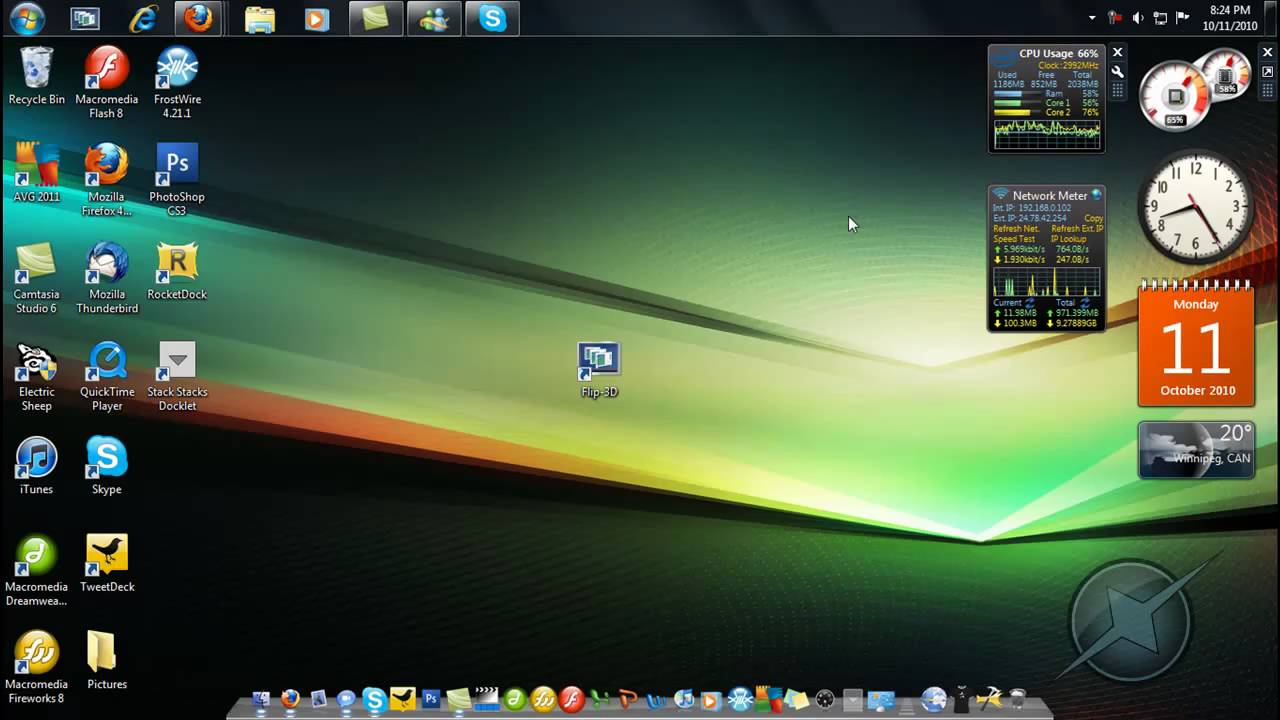The height and width of the screenshot is (720, 1280).
Task: Click Refresh Net. in Network Meter
Action: (x=1016, y=229)
